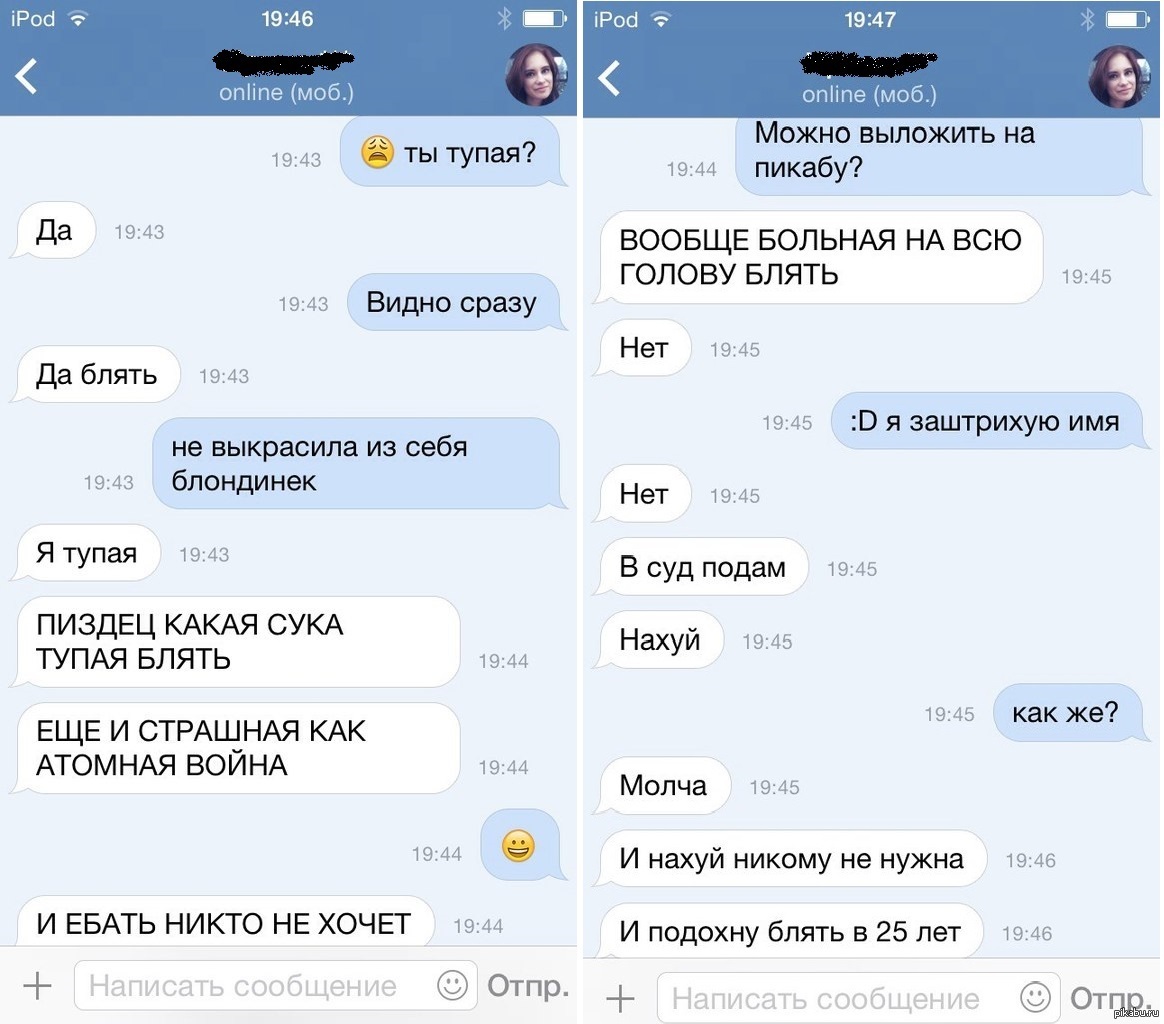Tap the grinning emoji message bubble

[x=521, y=846]
